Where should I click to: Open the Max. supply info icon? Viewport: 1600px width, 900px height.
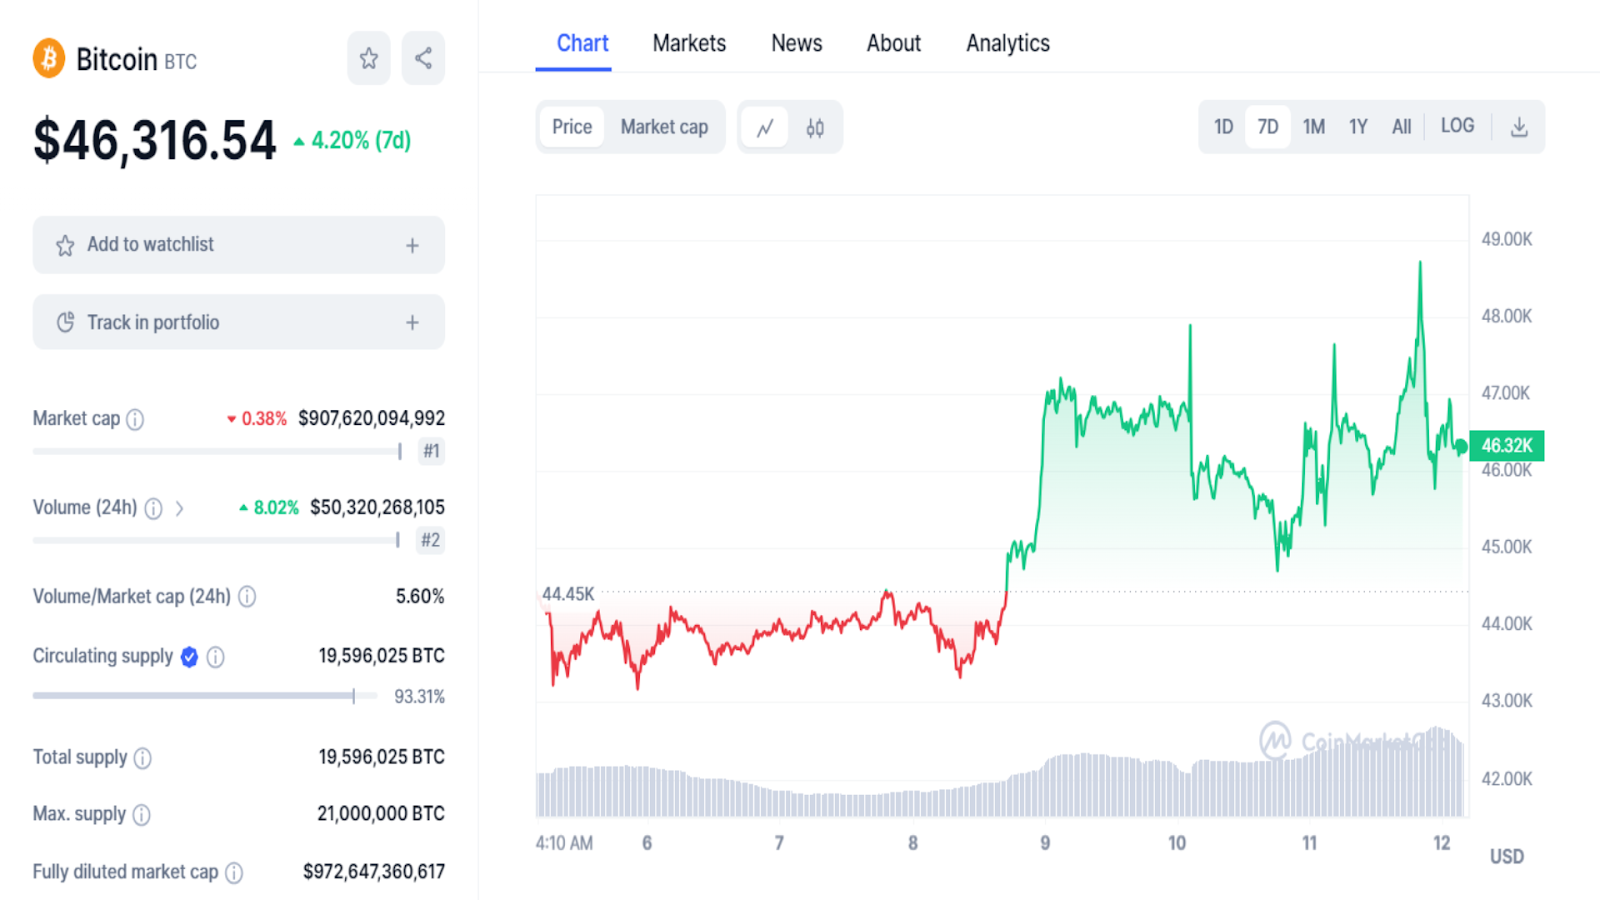point(142,815)
